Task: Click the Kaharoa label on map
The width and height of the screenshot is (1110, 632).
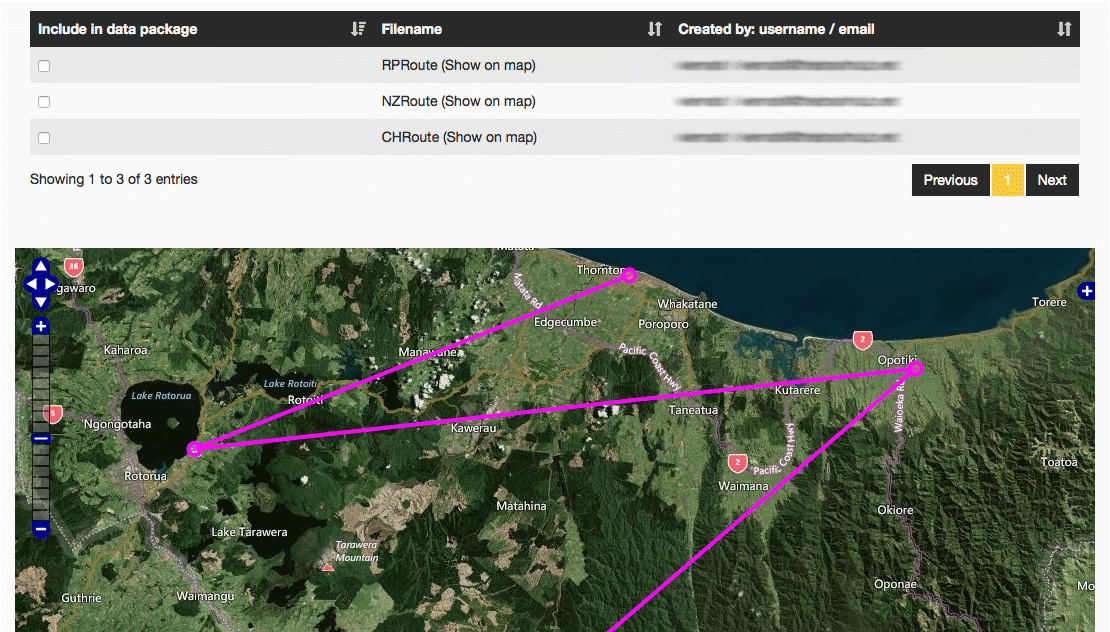Action: [x=125, y=350]
